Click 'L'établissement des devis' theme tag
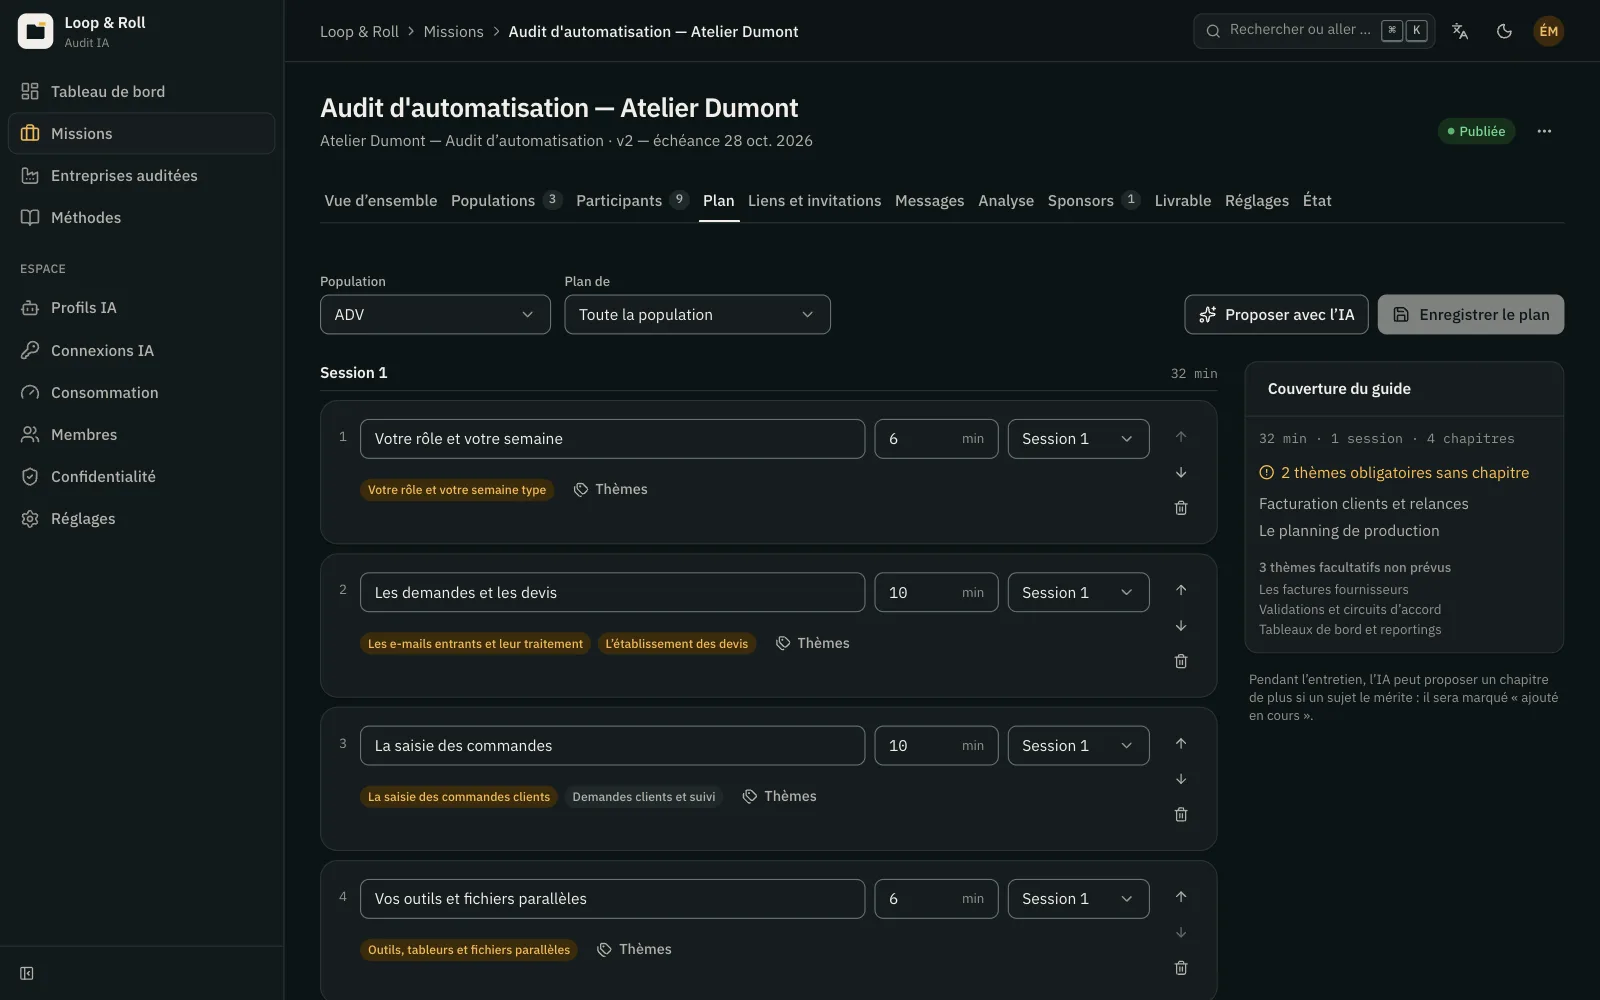 [x=676, y=643]
